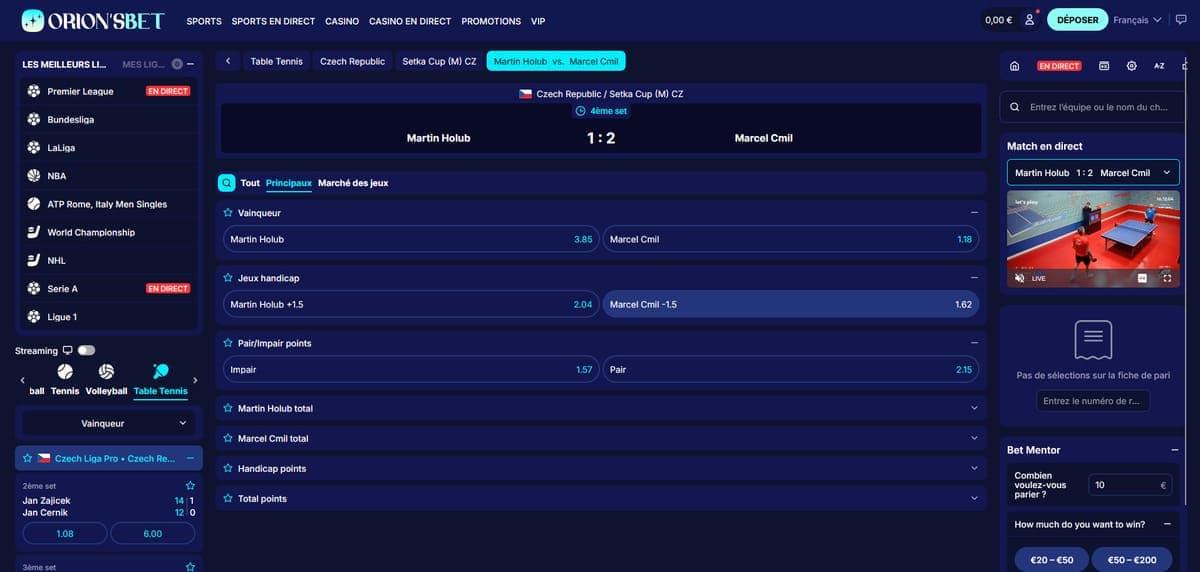Click the A-Z sorting icon
This screenshot has width=1200, height=572.
[1159, 66]
